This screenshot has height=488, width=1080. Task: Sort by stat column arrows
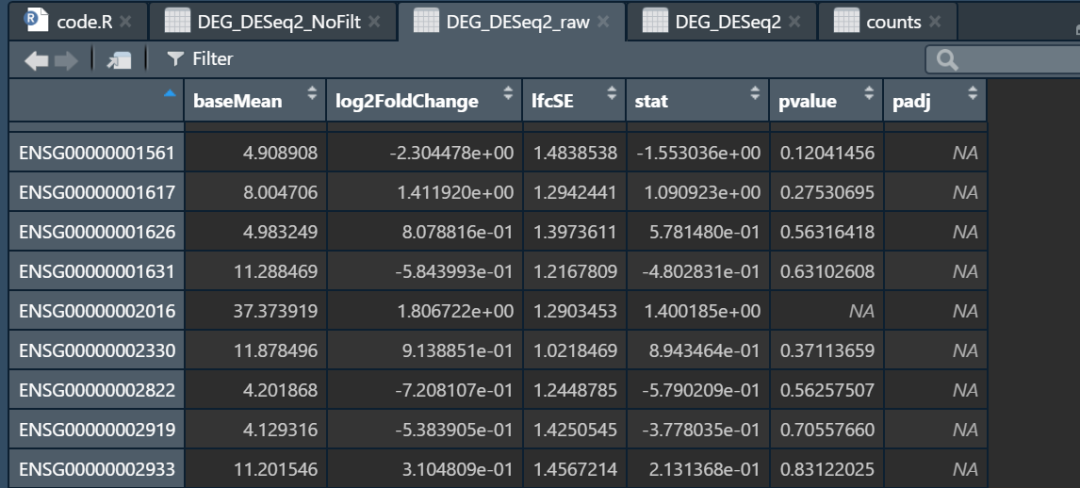click(755, 94)
